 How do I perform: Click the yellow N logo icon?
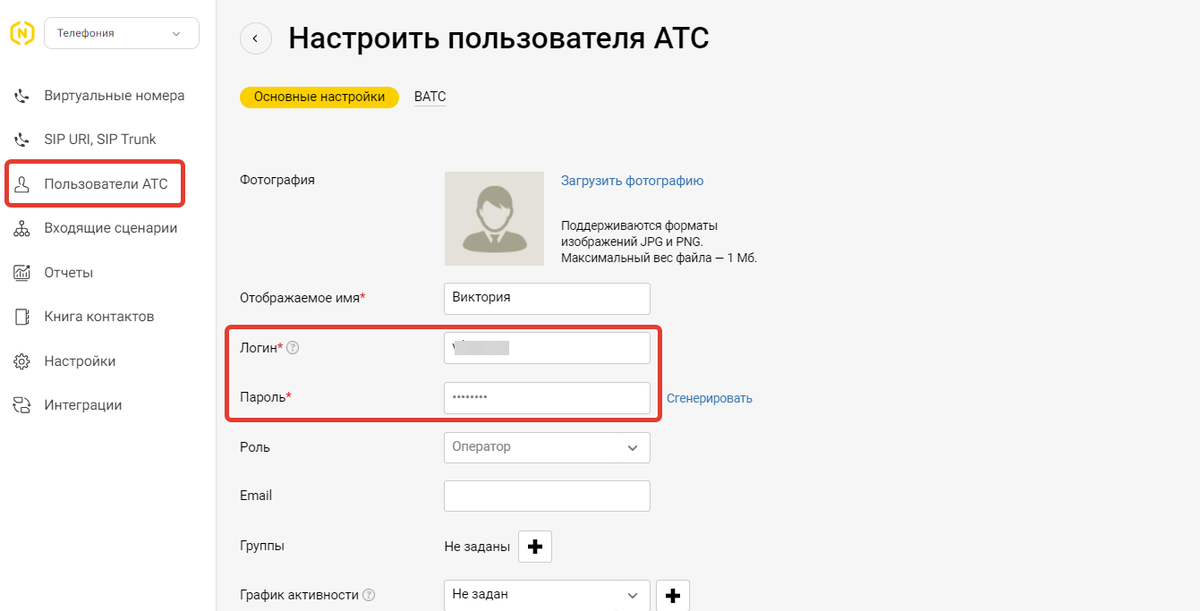[x=21, y=33]
